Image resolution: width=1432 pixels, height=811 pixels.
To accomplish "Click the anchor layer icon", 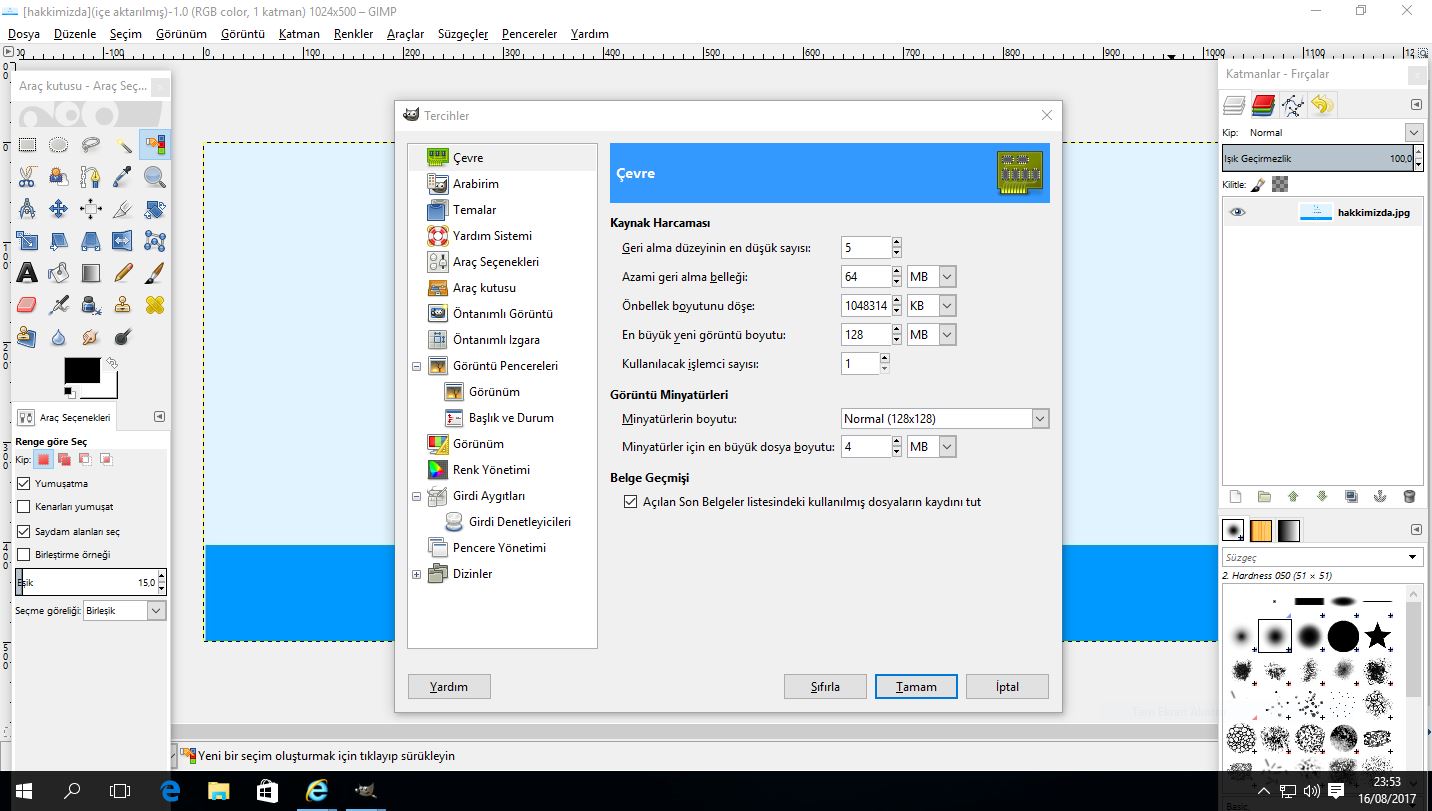I will [x=1380, y=496].
